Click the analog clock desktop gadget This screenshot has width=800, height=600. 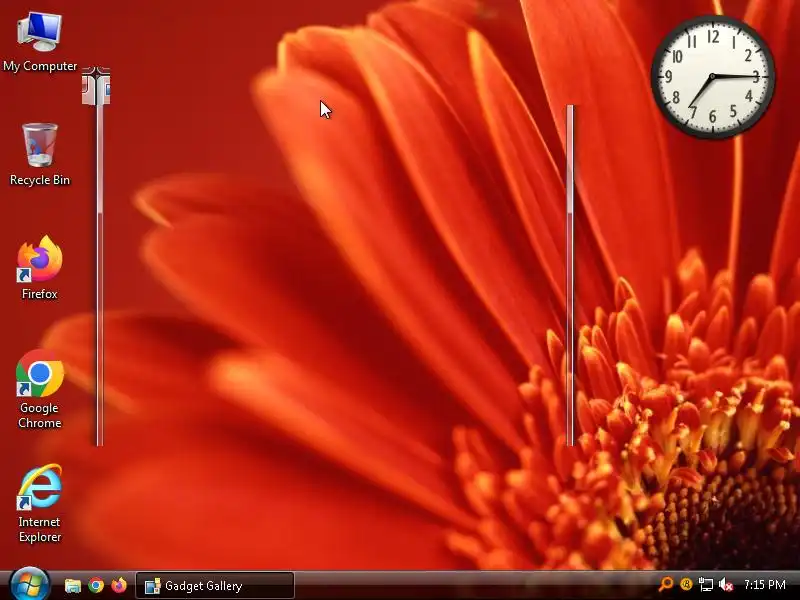coord(713,77)
